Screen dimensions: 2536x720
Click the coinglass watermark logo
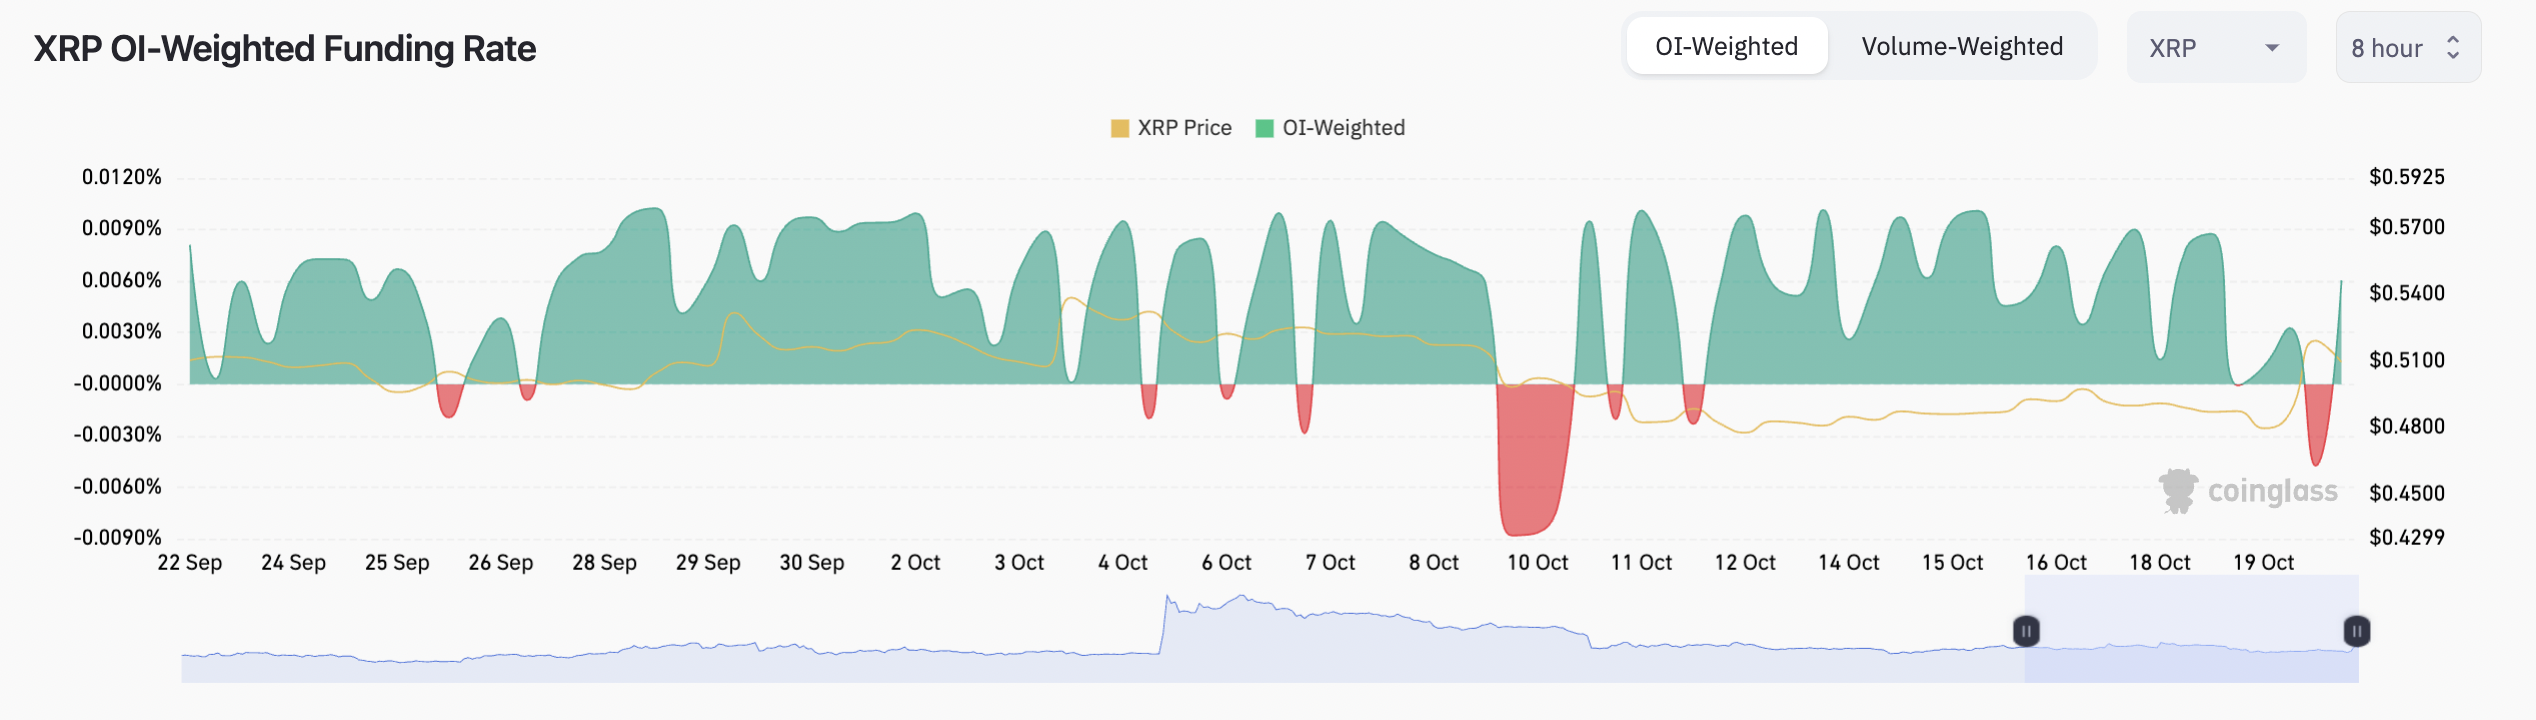pyautogui.click(x=2248, y=491)
